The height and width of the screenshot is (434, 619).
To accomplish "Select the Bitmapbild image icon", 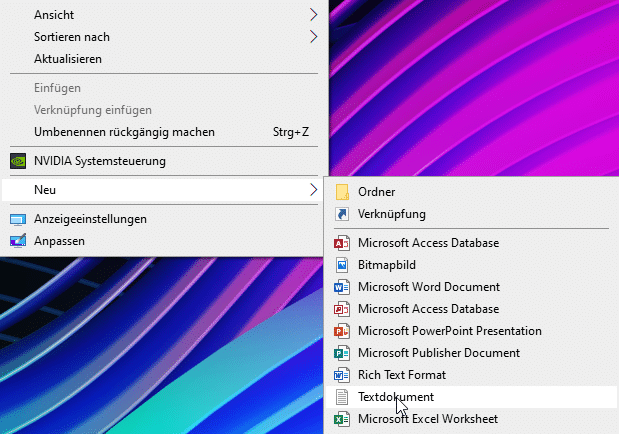I will tap(341, 265).
